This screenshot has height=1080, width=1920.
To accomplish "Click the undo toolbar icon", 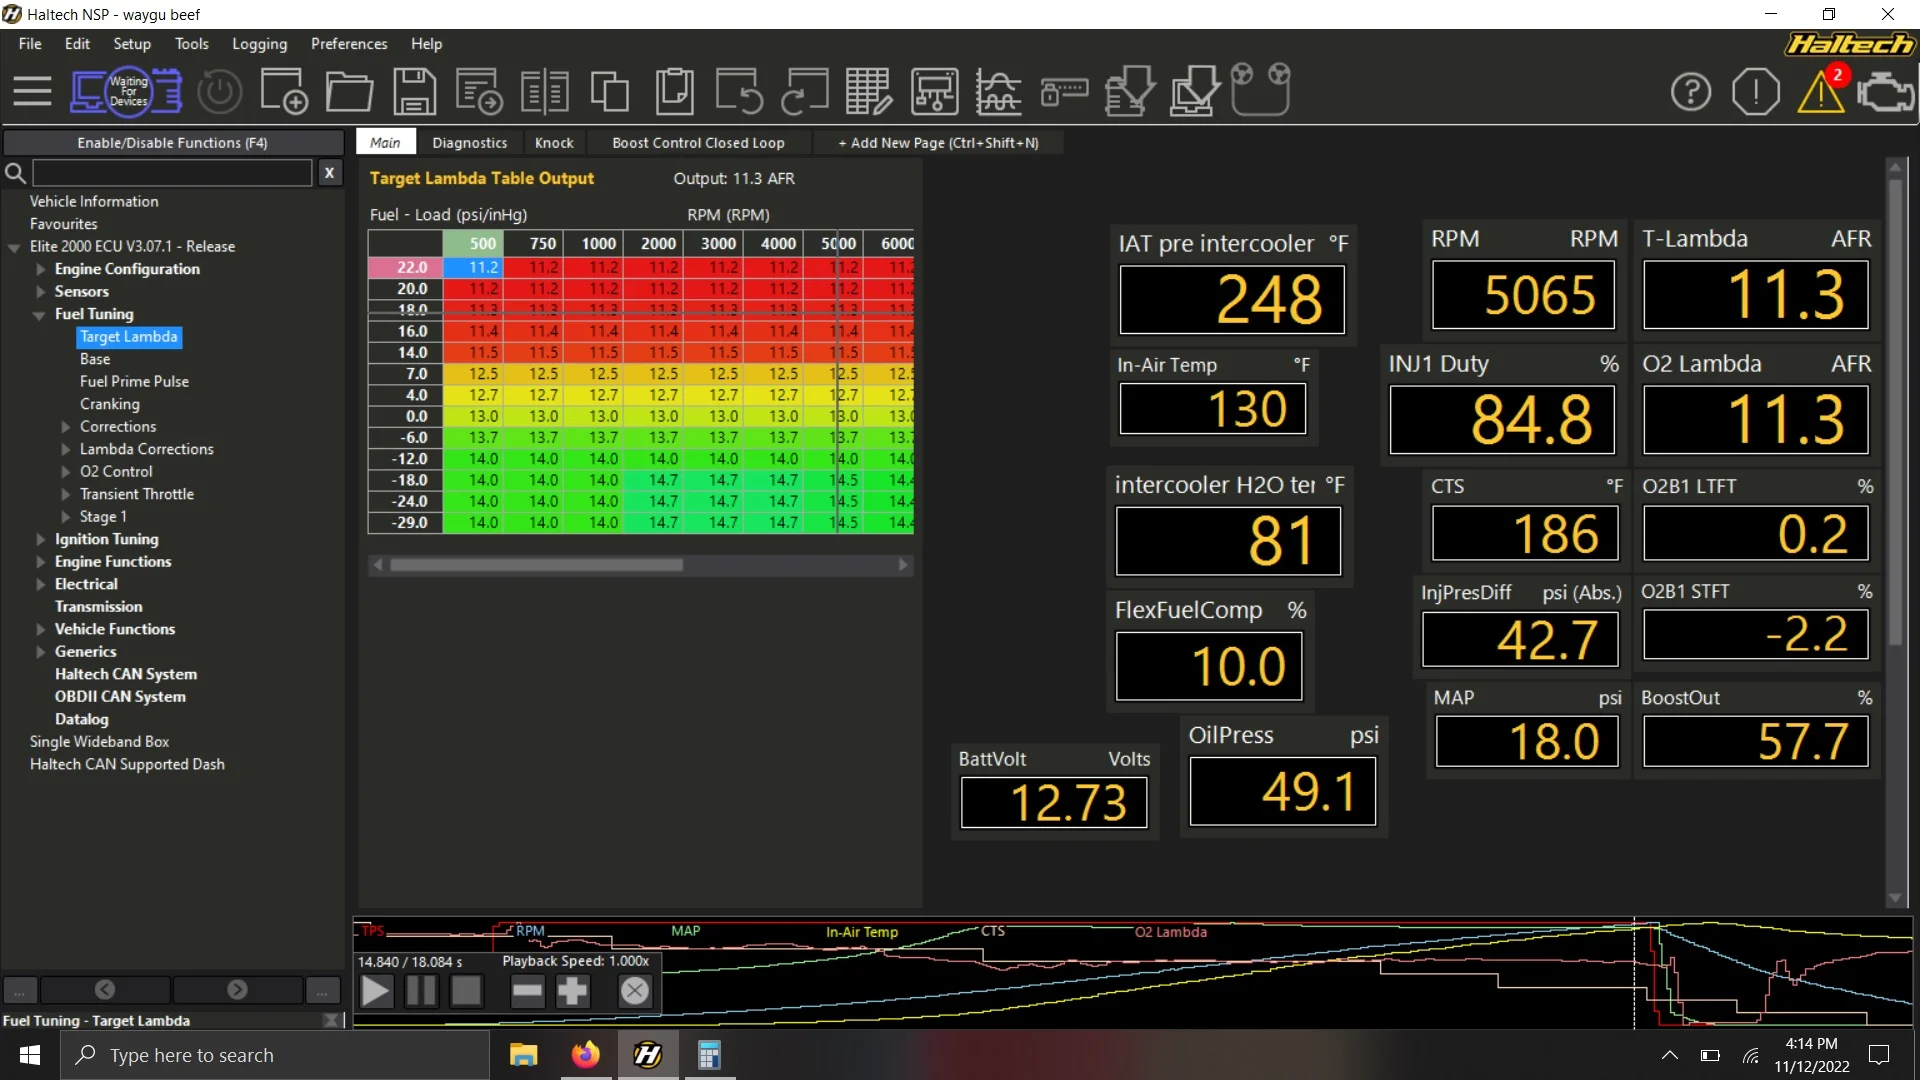I will 738,92.
